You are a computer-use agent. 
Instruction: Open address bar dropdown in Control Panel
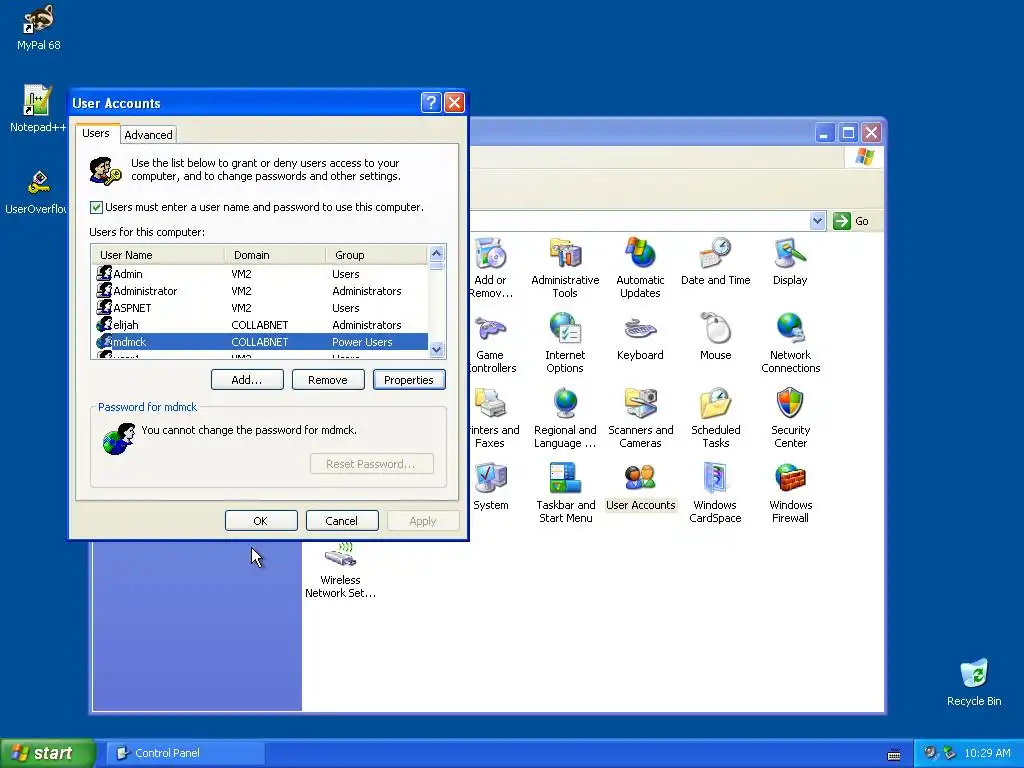point(817,221)
